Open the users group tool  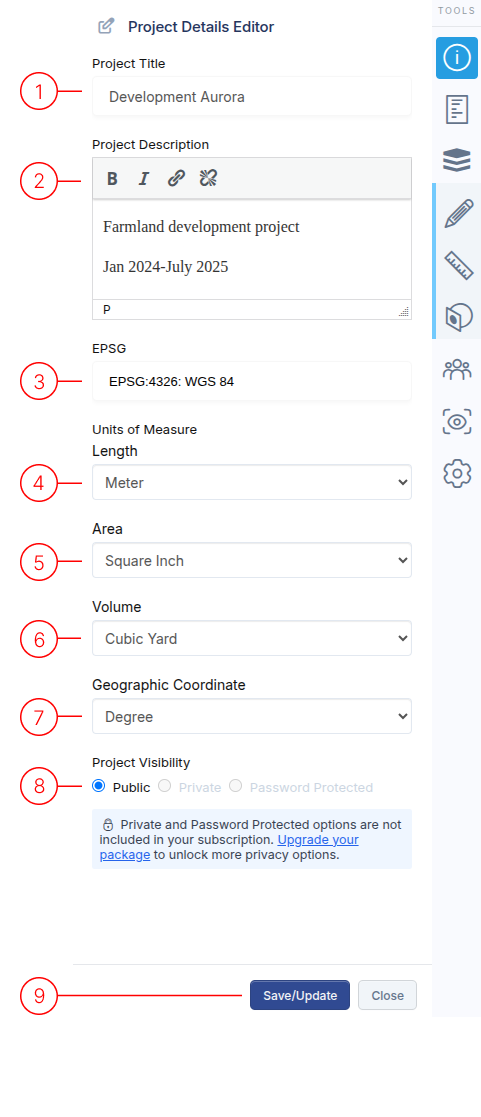click(x=457, y=369)
